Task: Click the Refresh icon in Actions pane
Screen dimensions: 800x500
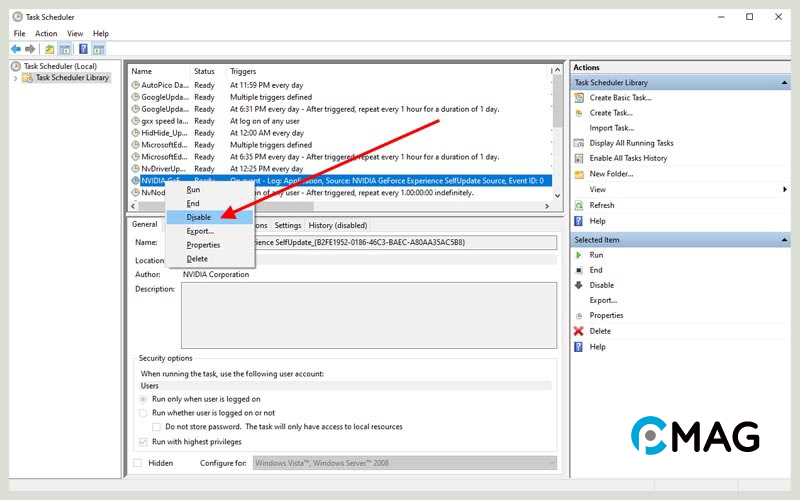Action: [579, 205]
